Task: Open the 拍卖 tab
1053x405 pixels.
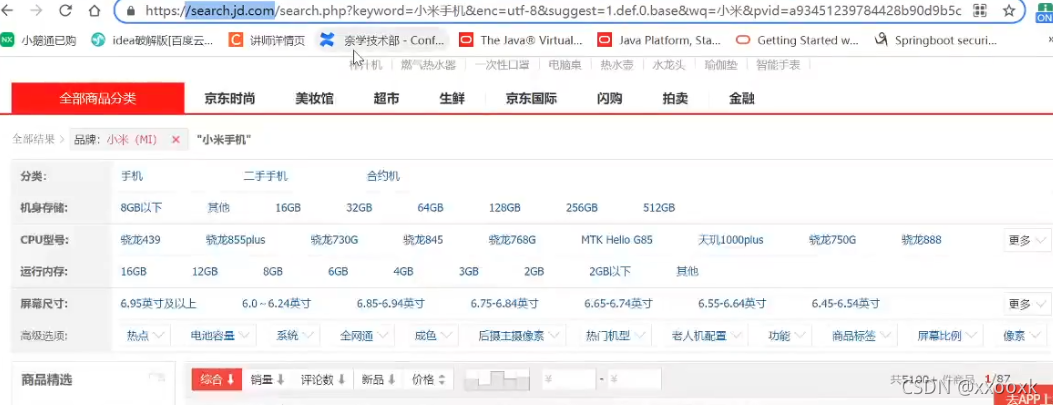Action: pos(675,99)
